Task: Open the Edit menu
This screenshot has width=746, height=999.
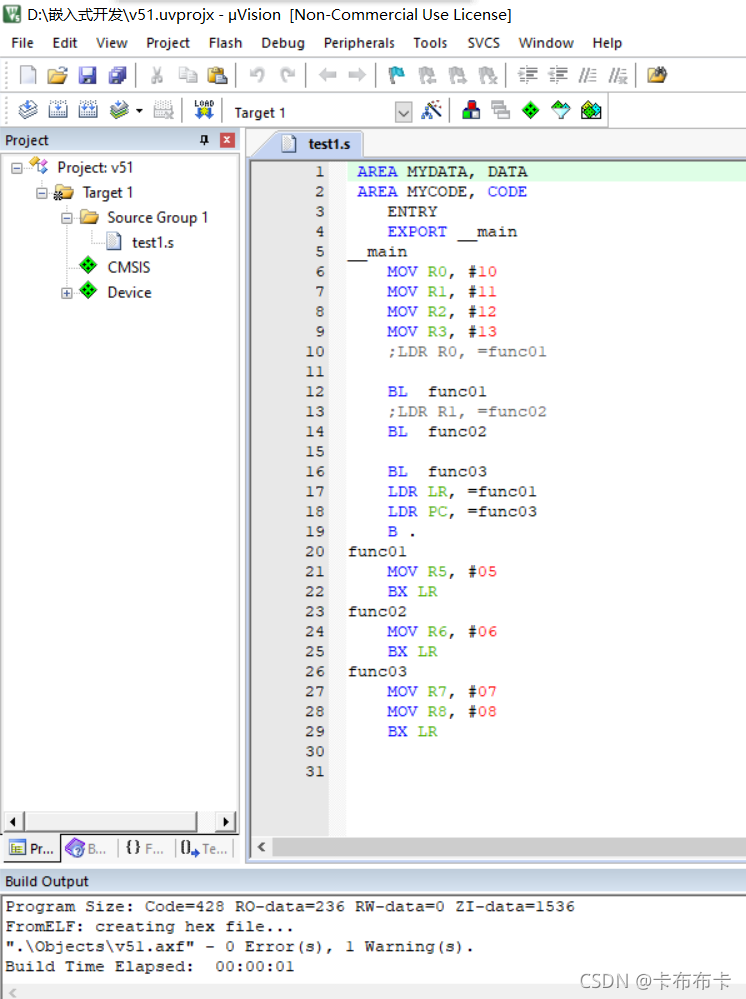Action: (x=64, y=43)
